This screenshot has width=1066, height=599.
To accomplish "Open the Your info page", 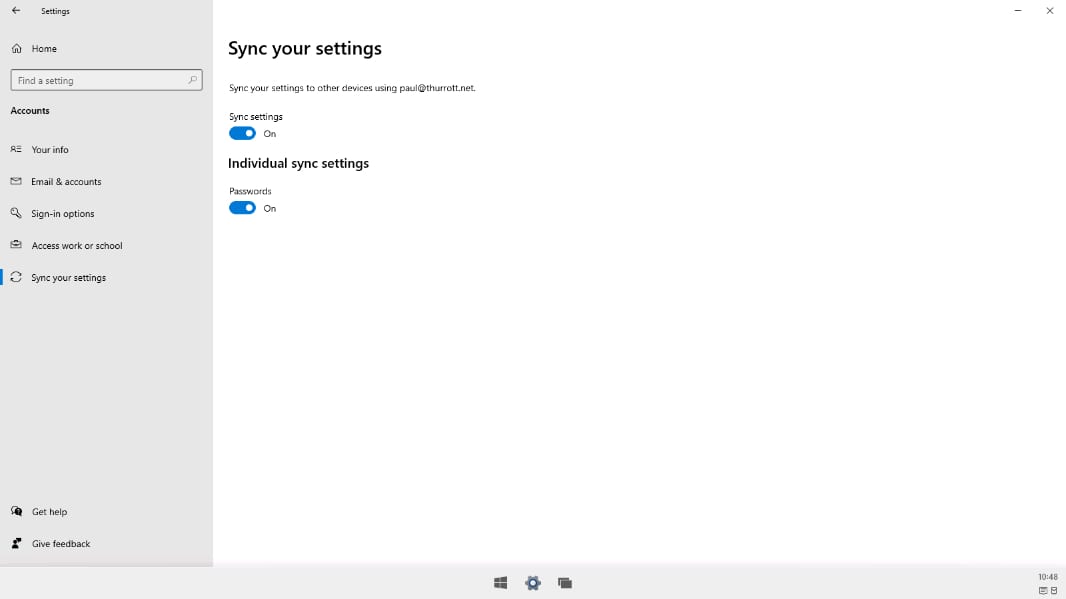I will click(106, 150).
